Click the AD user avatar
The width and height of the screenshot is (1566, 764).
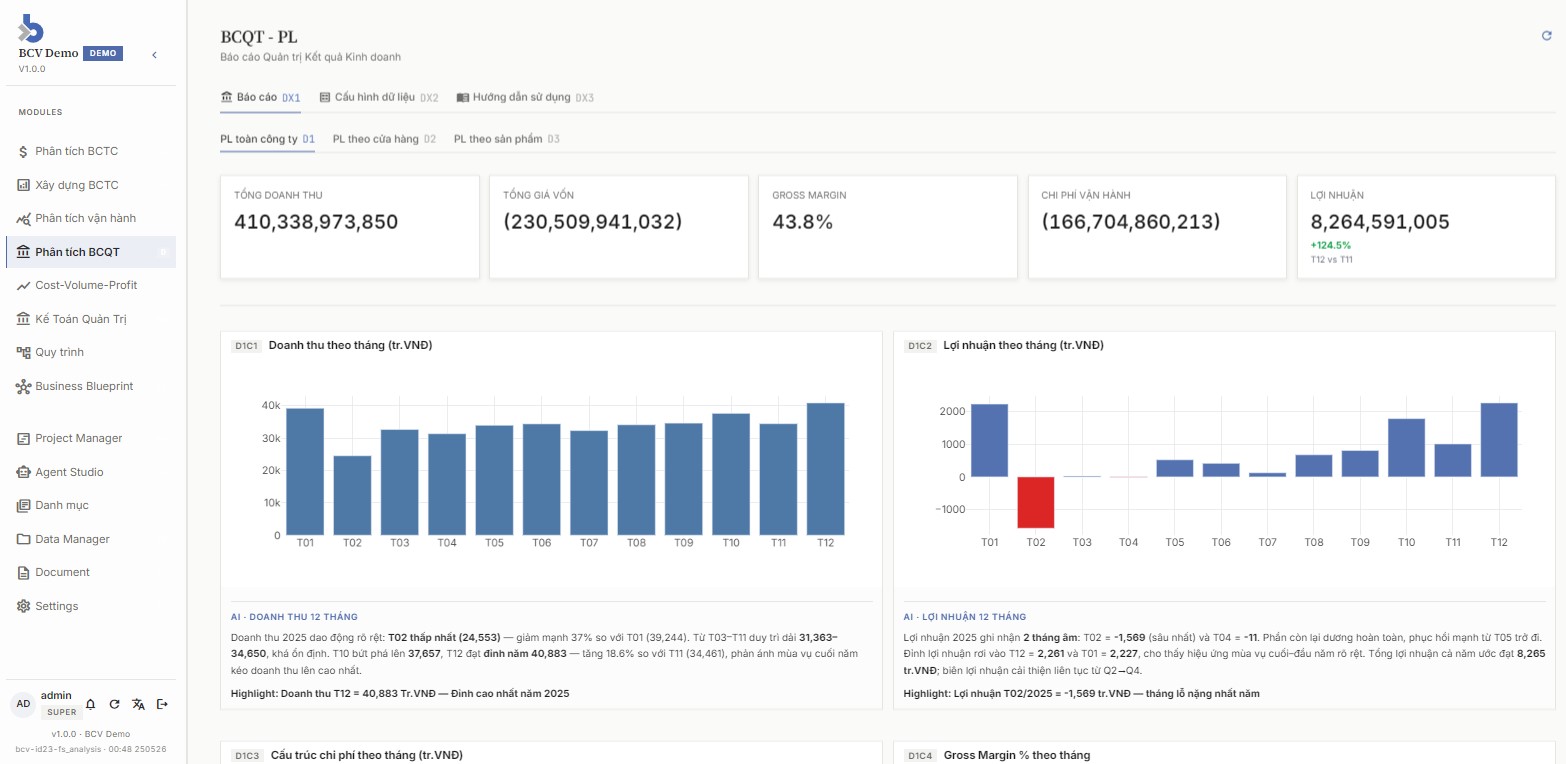coord(23,703)
